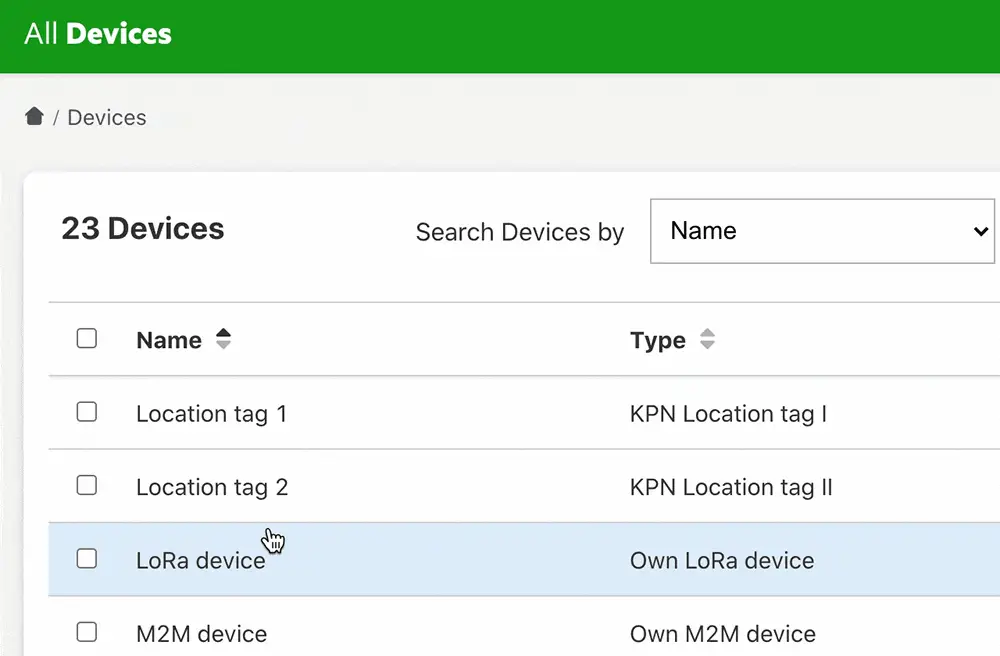
Task: Open the Location tag 2 device
Action: (211, 488)
